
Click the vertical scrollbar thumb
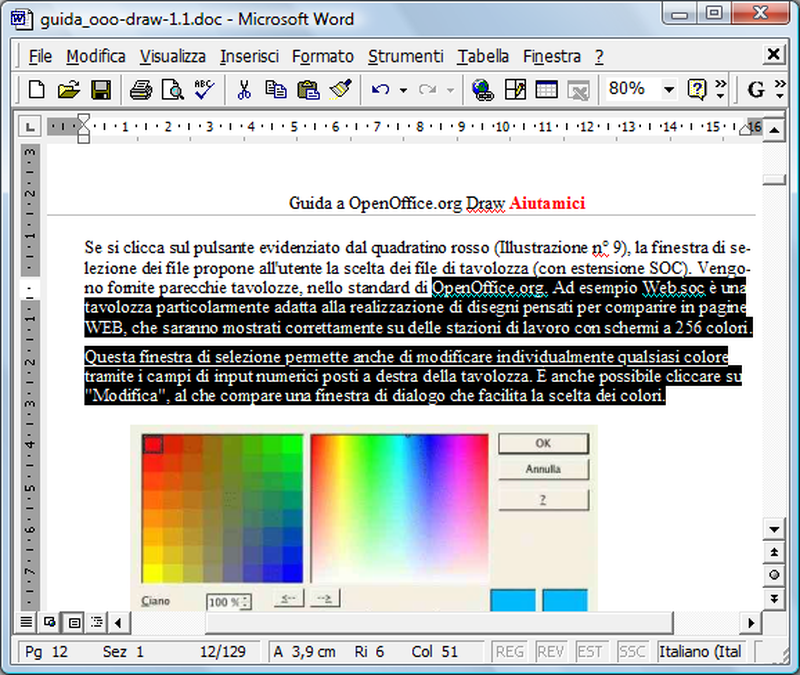point(774,180)
